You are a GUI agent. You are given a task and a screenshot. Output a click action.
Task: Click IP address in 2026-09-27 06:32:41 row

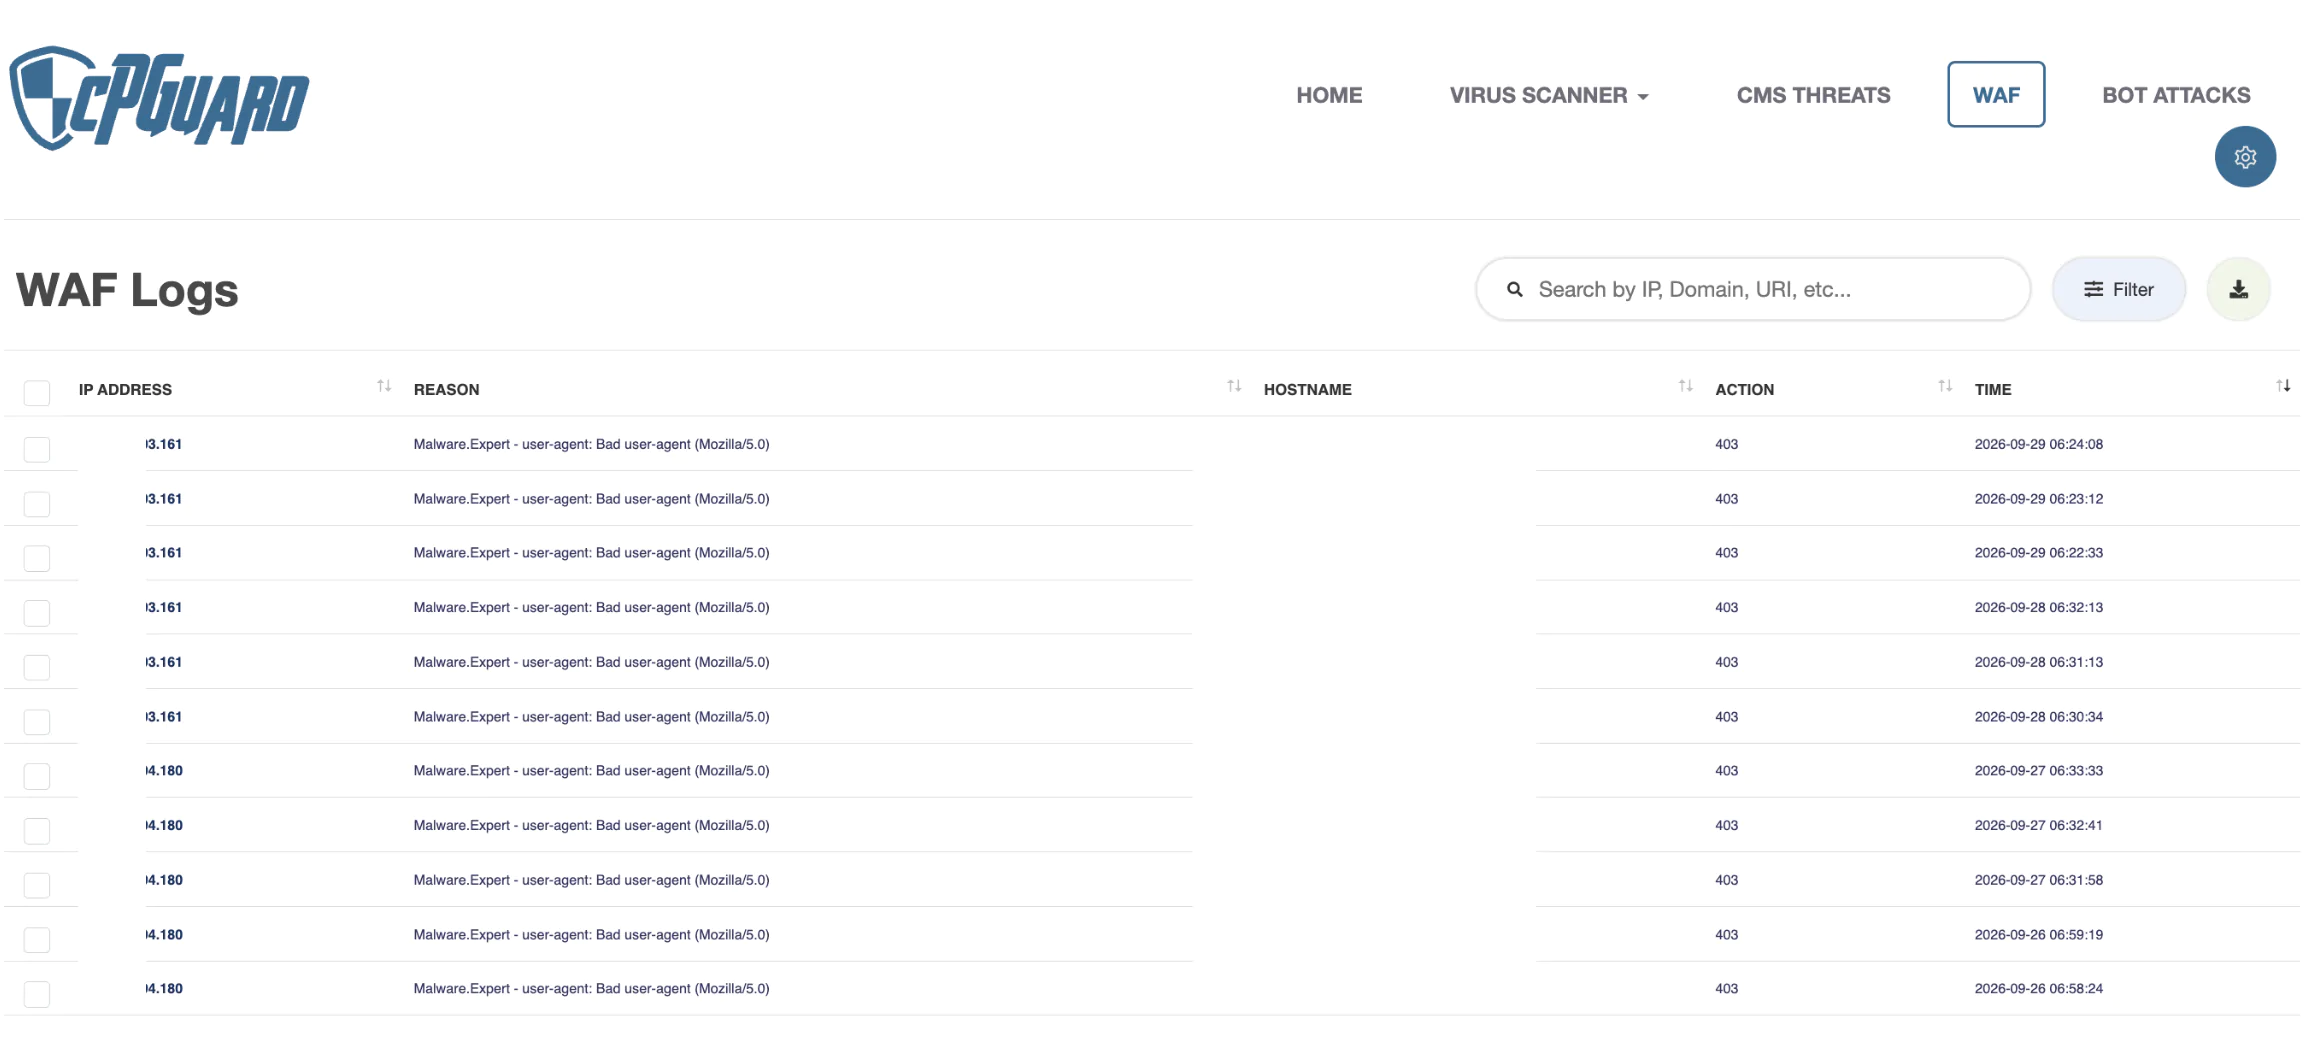click(x=164, y=826)
